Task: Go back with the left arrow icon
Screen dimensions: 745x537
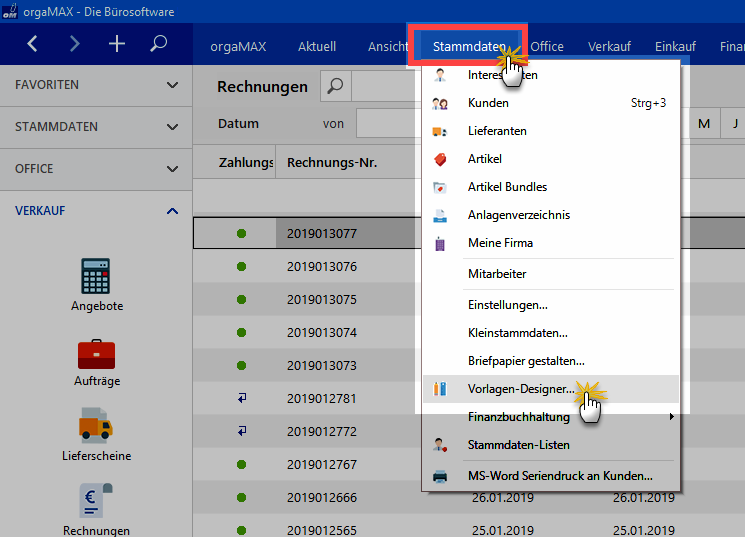Action: 32,44
